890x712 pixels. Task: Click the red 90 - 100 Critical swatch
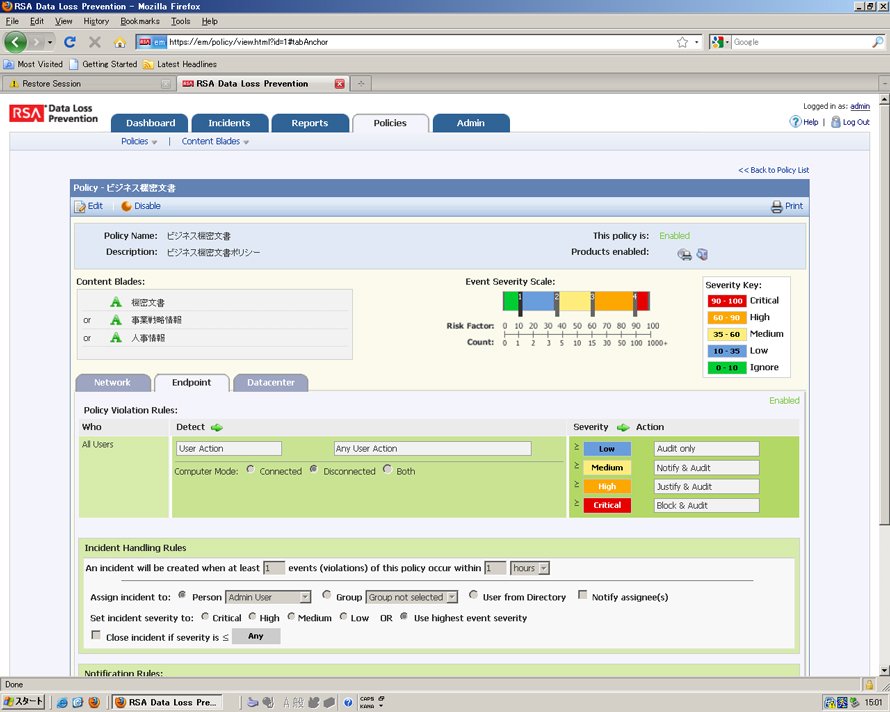tap(727, 301)
